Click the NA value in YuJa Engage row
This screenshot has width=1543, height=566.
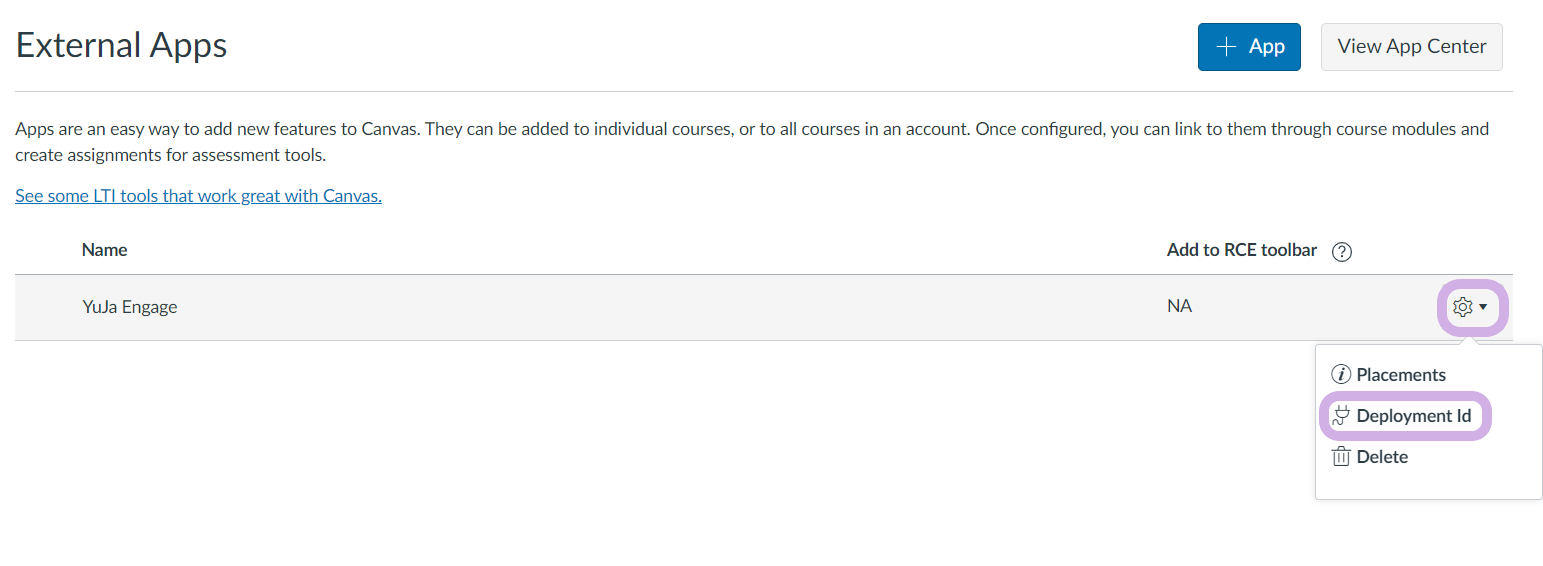click(x=1179, y=306)
